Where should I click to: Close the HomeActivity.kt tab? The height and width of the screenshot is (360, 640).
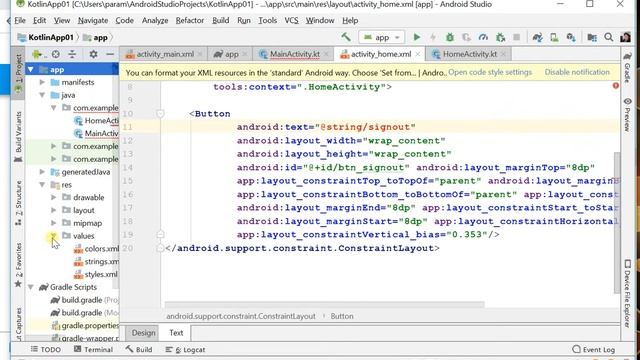(x=503, y=54)
